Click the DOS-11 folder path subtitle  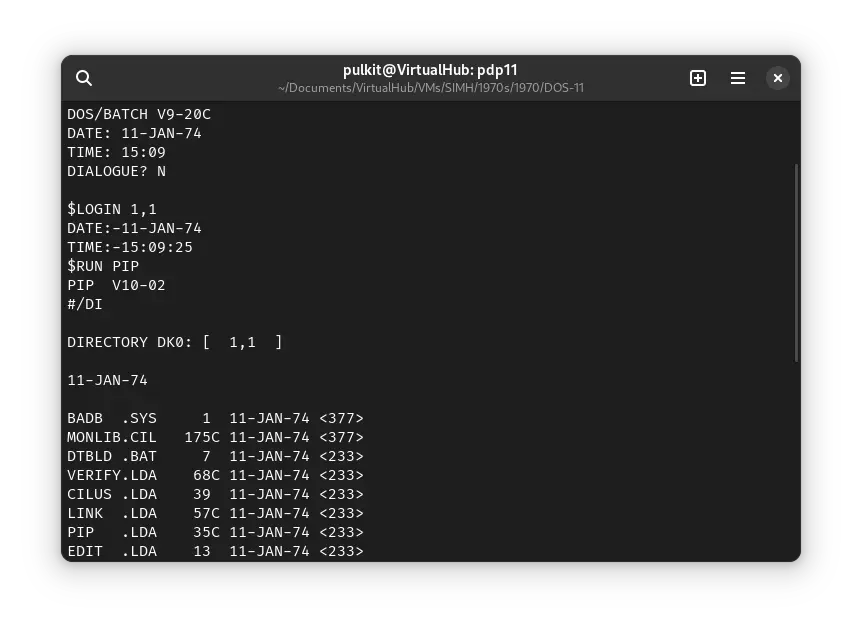coord(431,88)
